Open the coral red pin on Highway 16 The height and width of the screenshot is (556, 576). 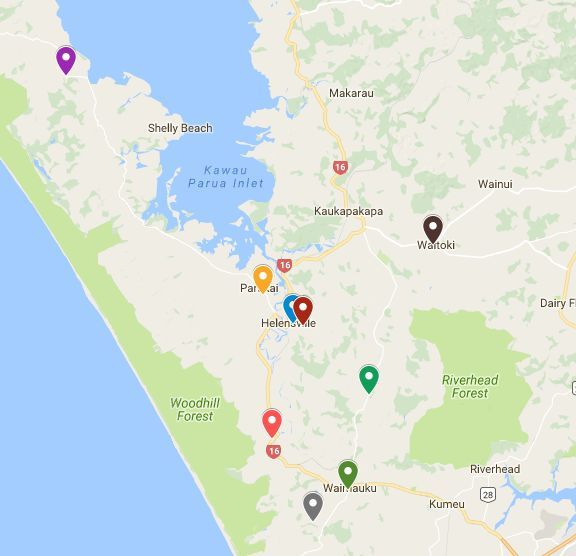[272, 423]
